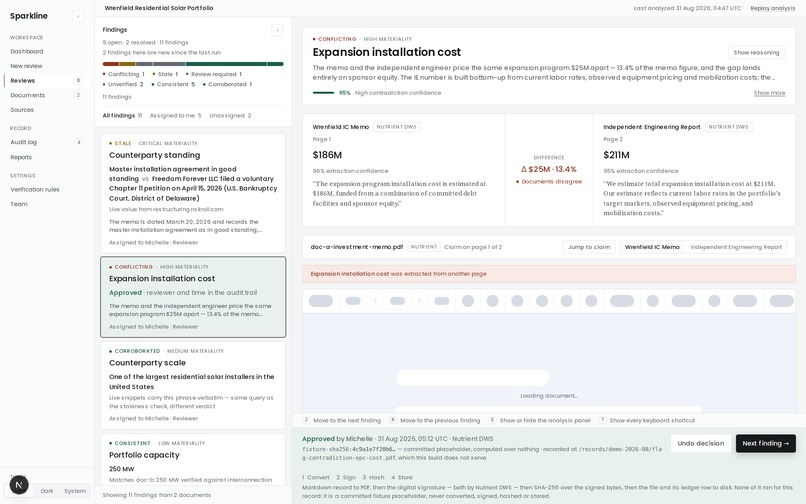The height and width of the screenshot is (504, 806).
Task: Click Wrenfield Residential Solar Portfolio title
Action: [159, 8]
